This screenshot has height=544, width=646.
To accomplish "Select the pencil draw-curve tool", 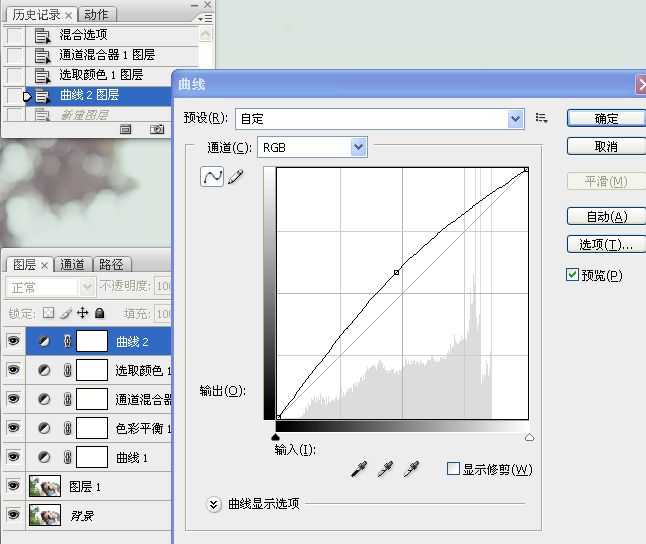I will pyautogui.click(x=235, y=177).
